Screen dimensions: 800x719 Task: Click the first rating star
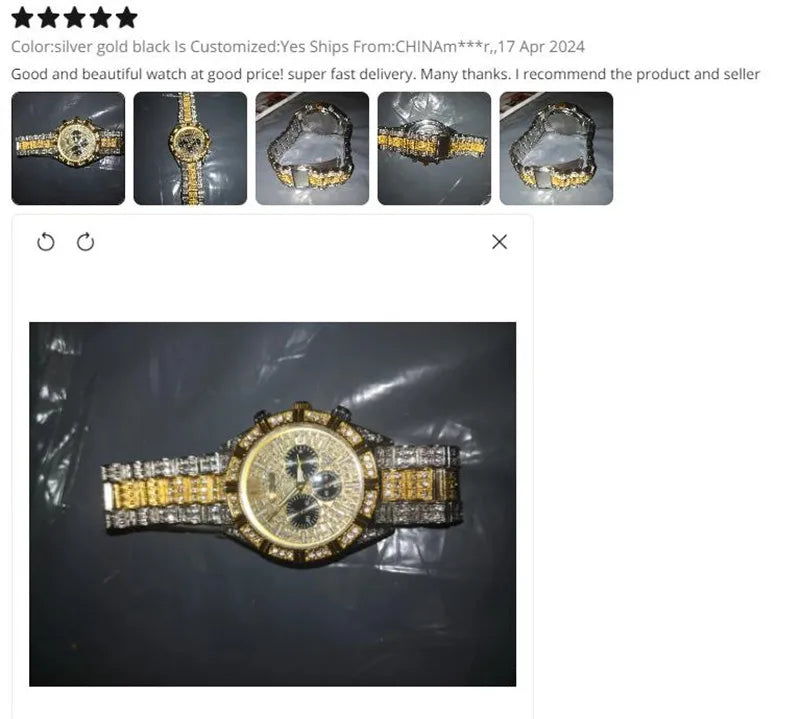point(23,17)
